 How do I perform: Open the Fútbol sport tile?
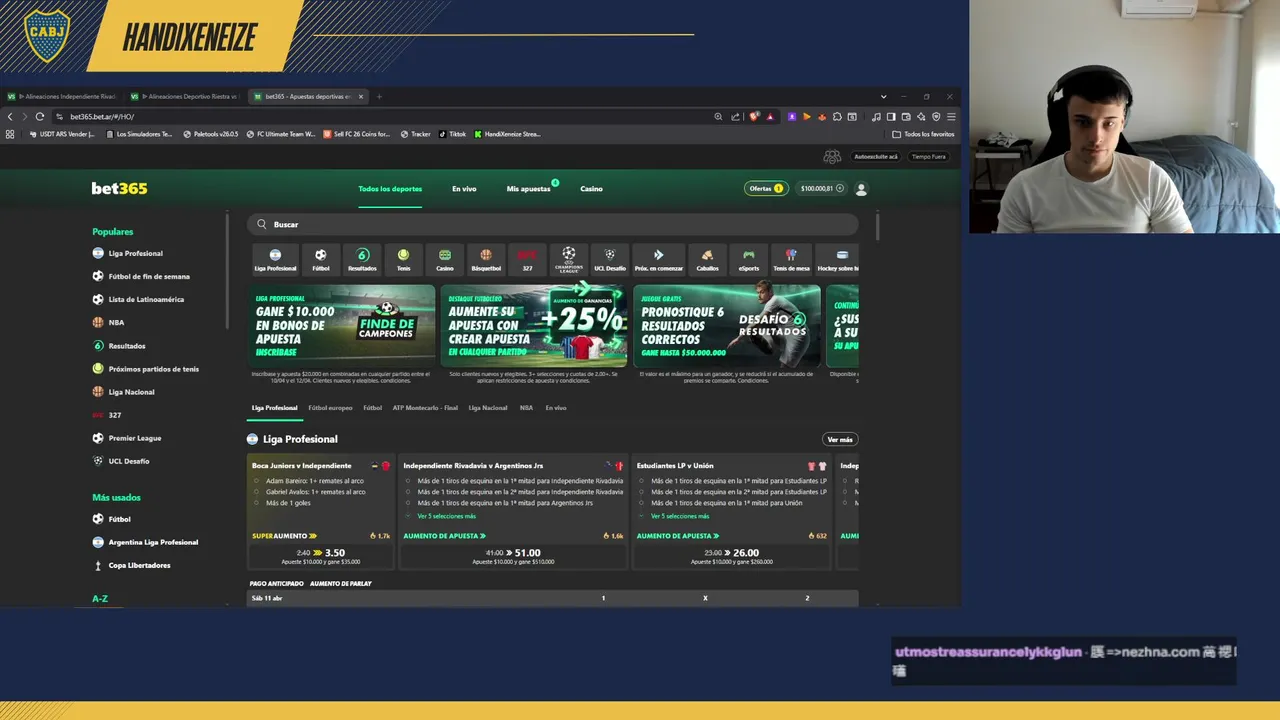[320, 259]
